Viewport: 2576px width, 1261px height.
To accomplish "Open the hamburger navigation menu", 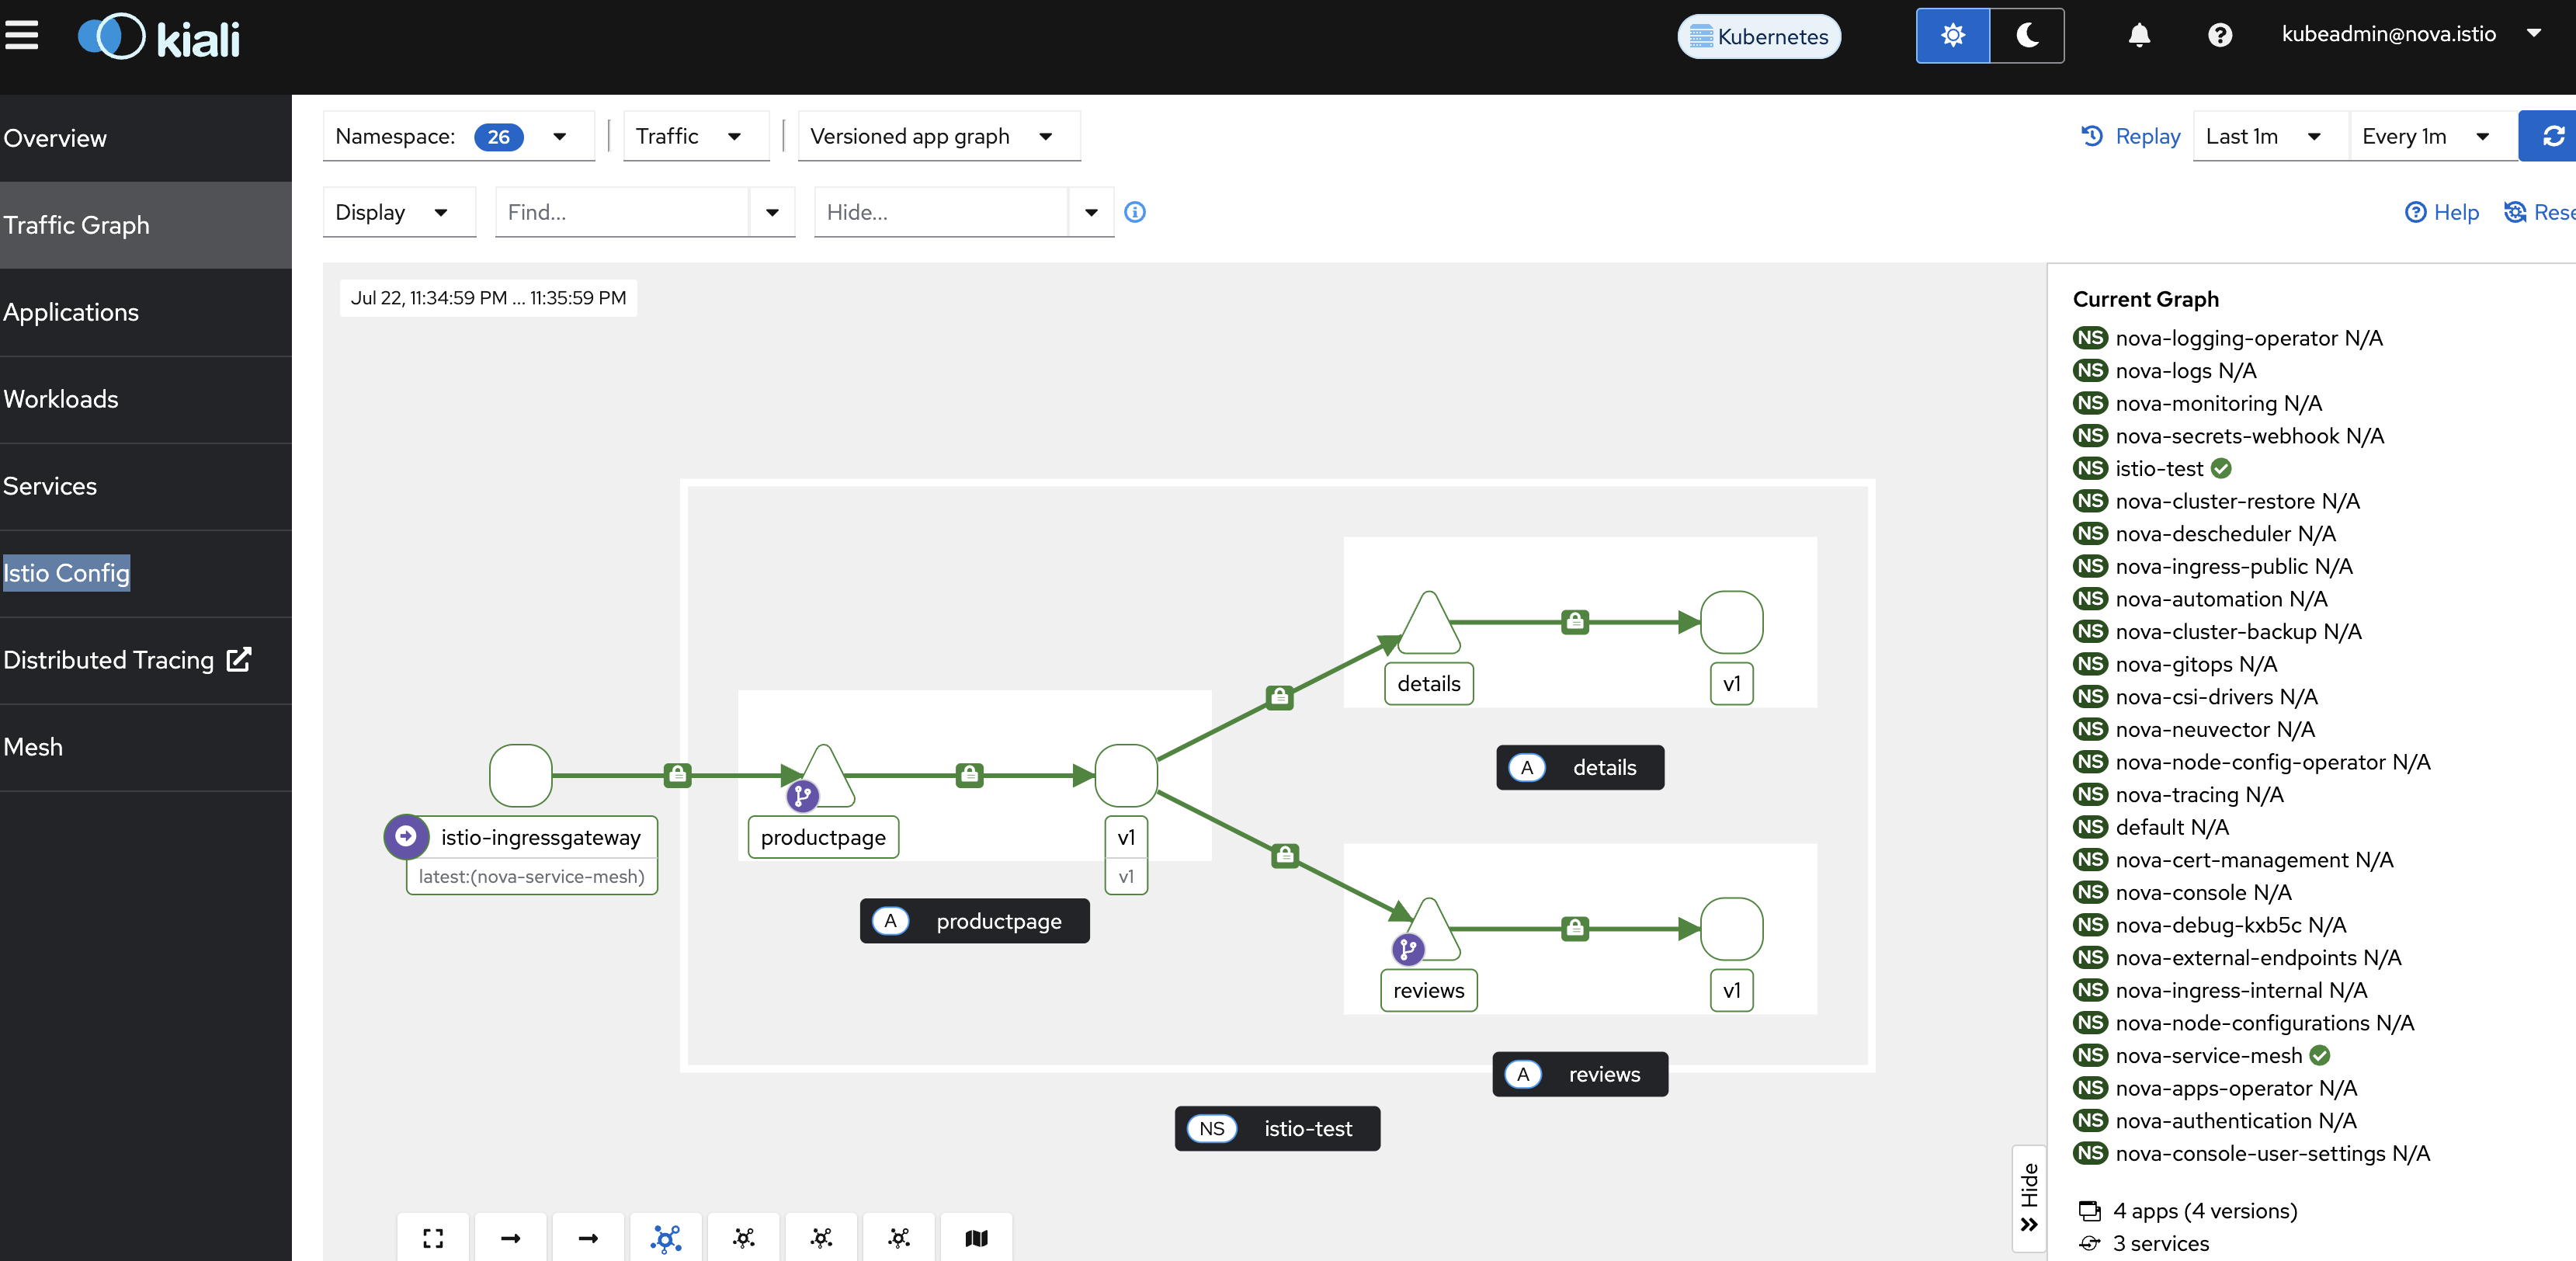I will click(22, 36).
